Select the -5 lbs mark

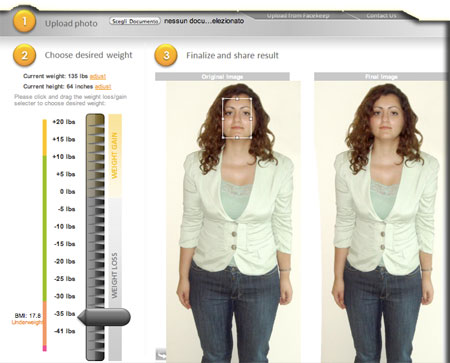pyautogui.click(x=66, y=209)
